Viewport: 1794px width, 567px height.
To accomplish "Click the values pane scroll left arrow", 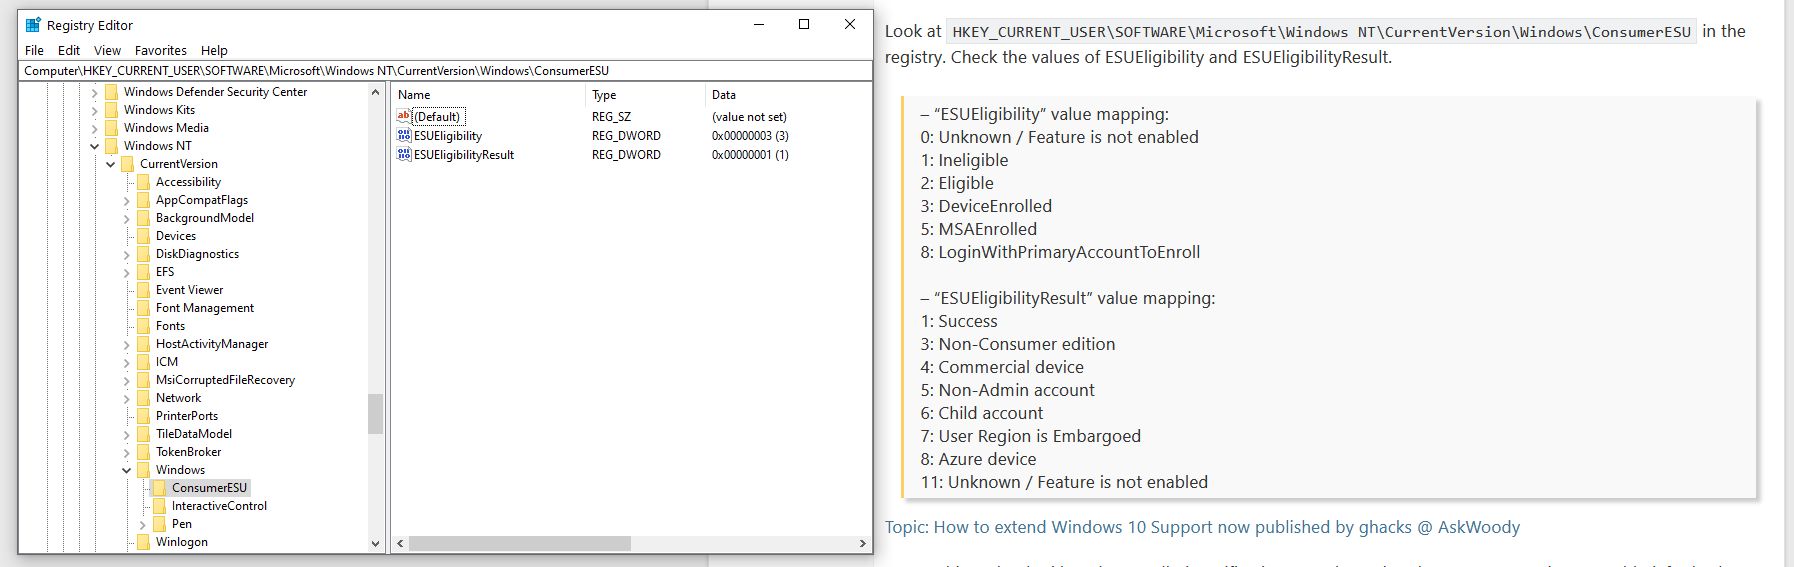I will 400,544.
